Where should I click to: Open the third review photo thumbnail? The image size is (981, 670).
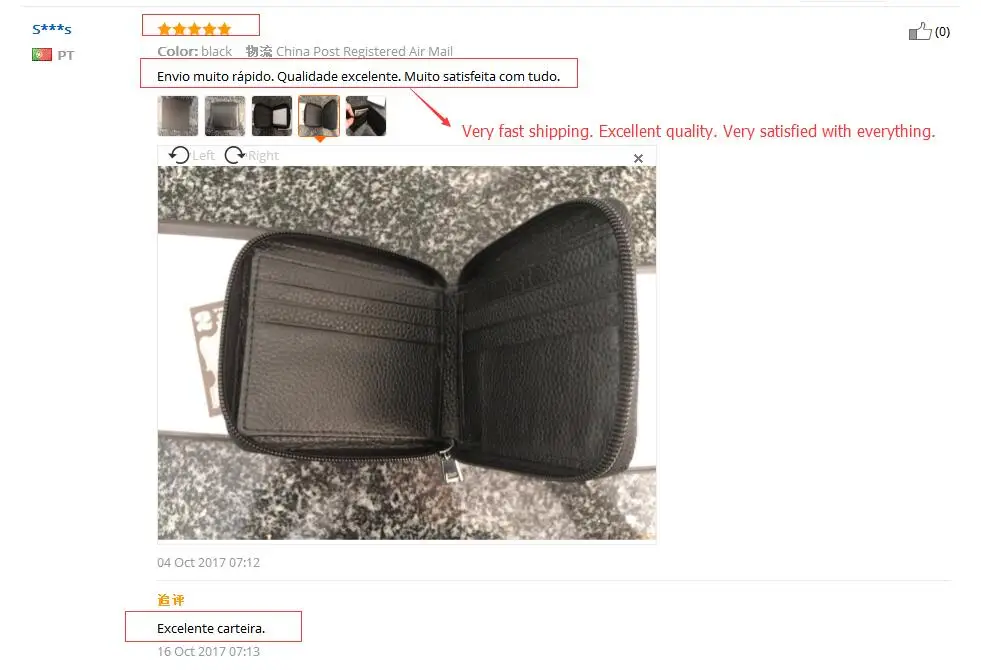point(272,116)
